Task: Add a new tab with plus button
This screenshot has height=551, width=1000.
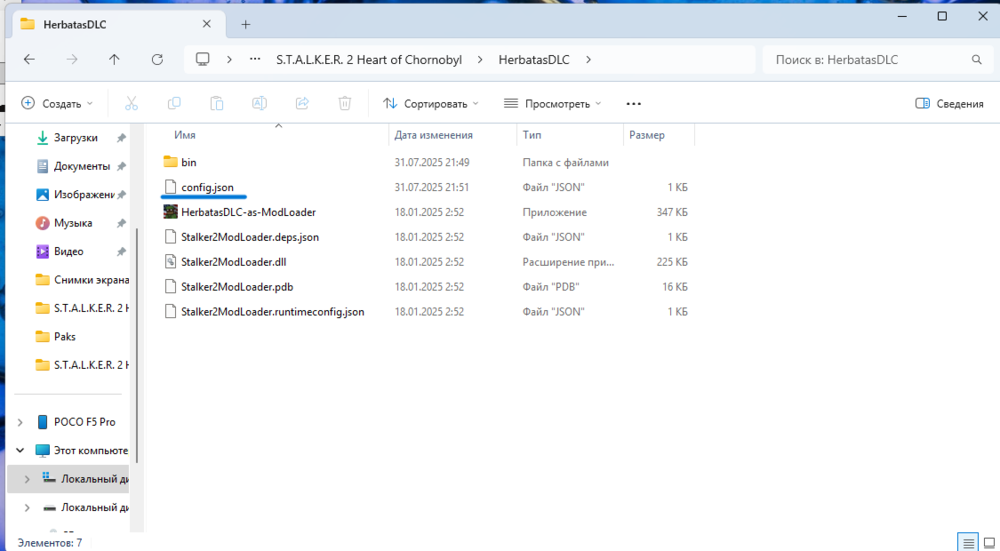Action: click(x=246, y=24)
